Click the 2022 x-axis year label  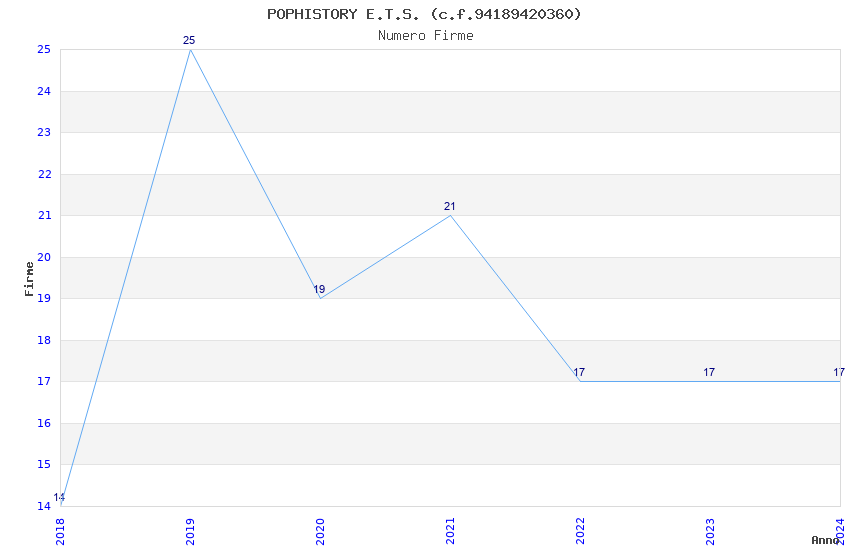580,529
